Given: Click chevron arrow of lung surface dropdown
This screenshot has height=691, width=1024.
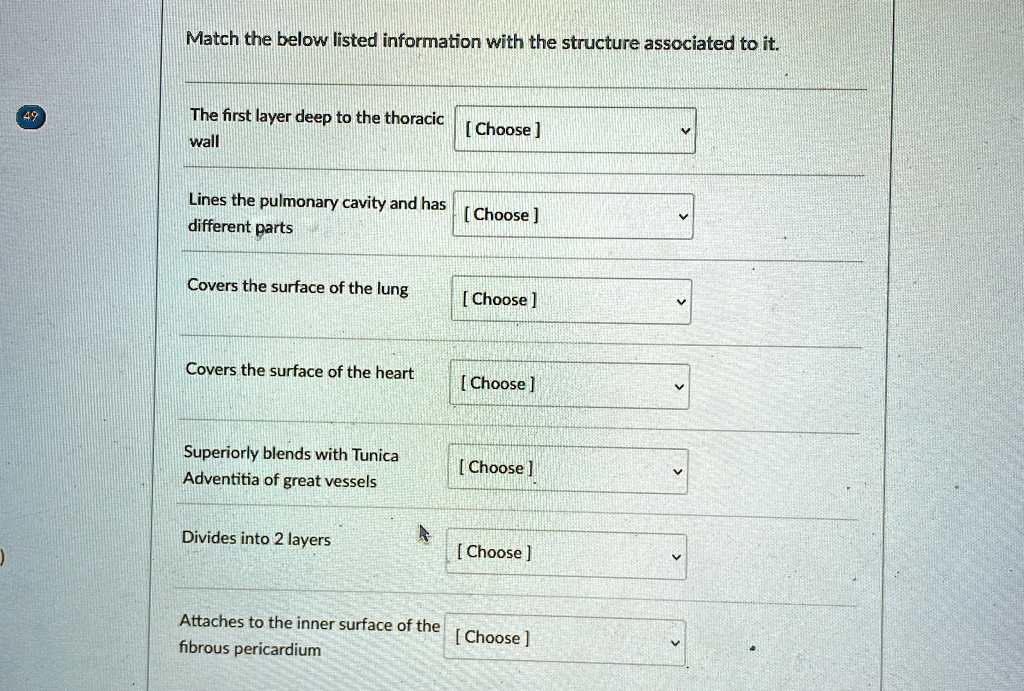Looking at the screenshot, I should [681, 302].
